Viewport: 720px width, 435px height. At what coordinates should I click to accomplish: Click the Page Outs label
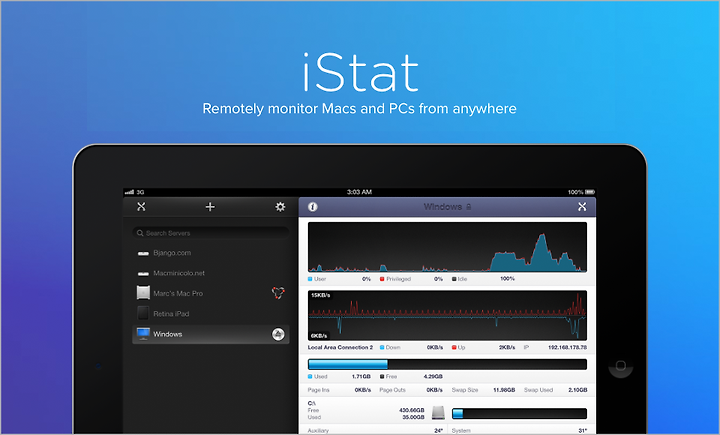(393, 390)
